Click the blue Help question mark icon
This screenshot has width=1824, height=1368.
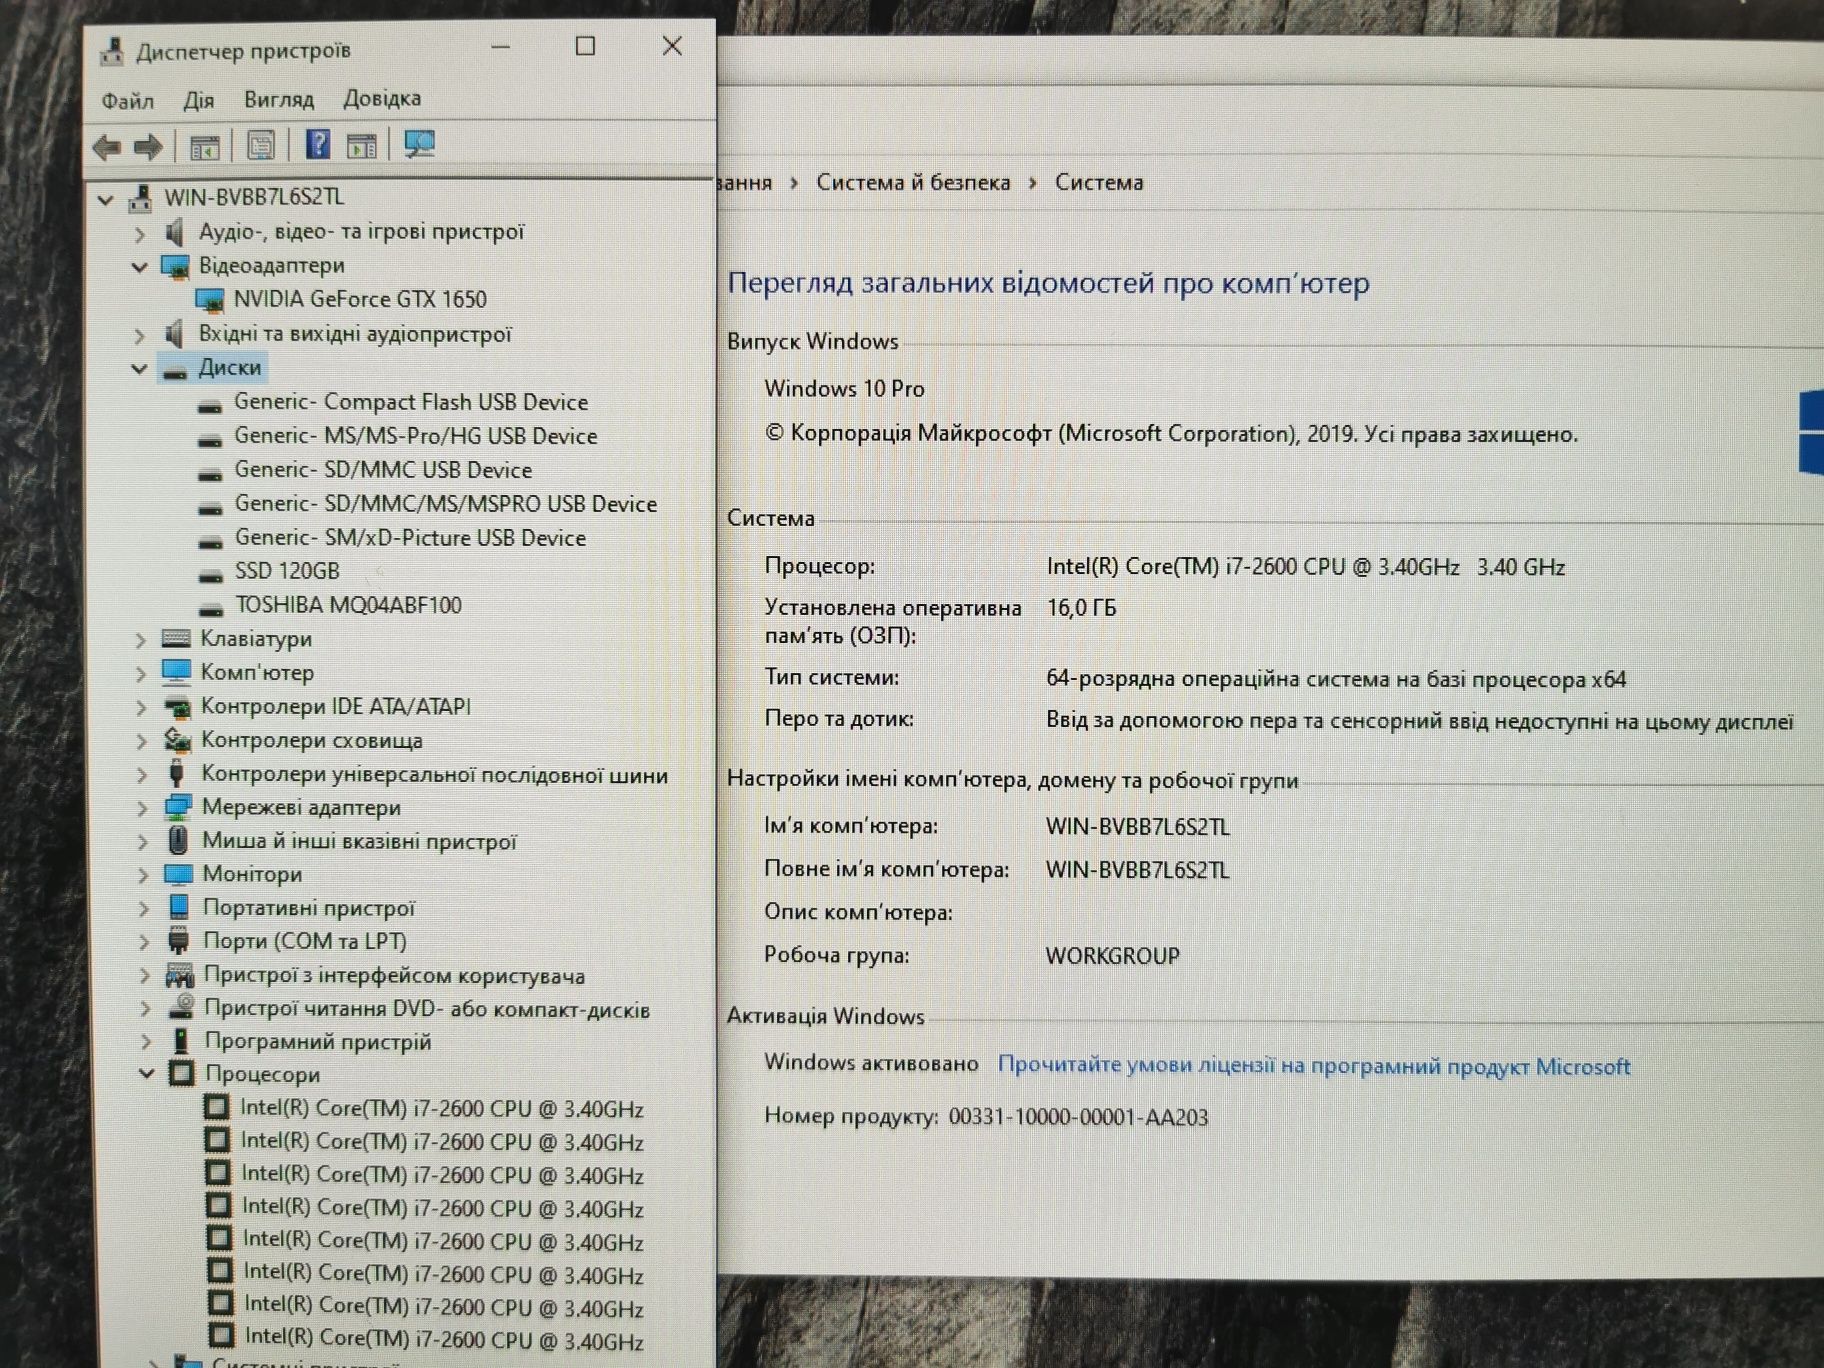pos(318,145)
